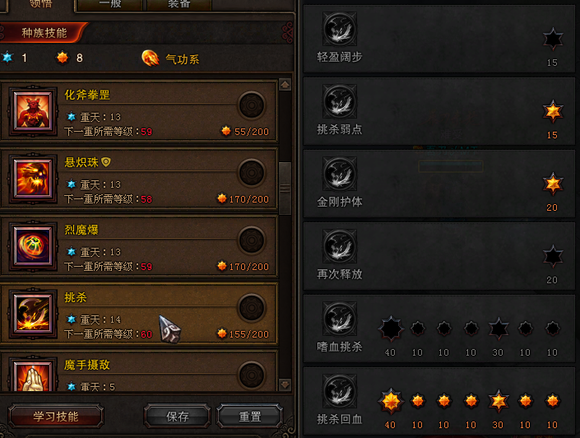
Task: Switch to the 种族技能 tab
Action: (43, 33)
